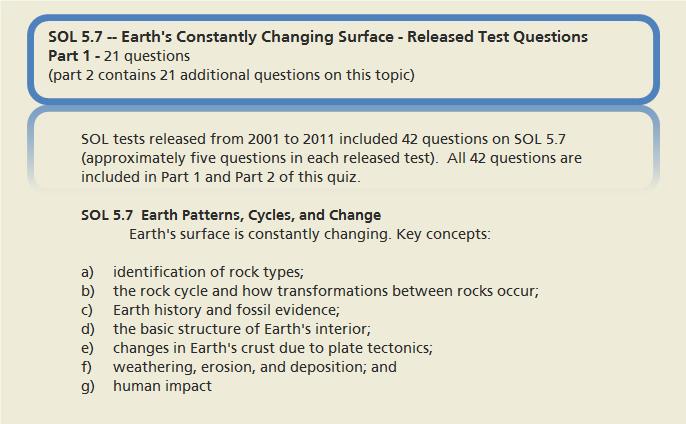Select the plate tectonics list item
The width and height of the screenshot is (686, 424).
(272, 348)
